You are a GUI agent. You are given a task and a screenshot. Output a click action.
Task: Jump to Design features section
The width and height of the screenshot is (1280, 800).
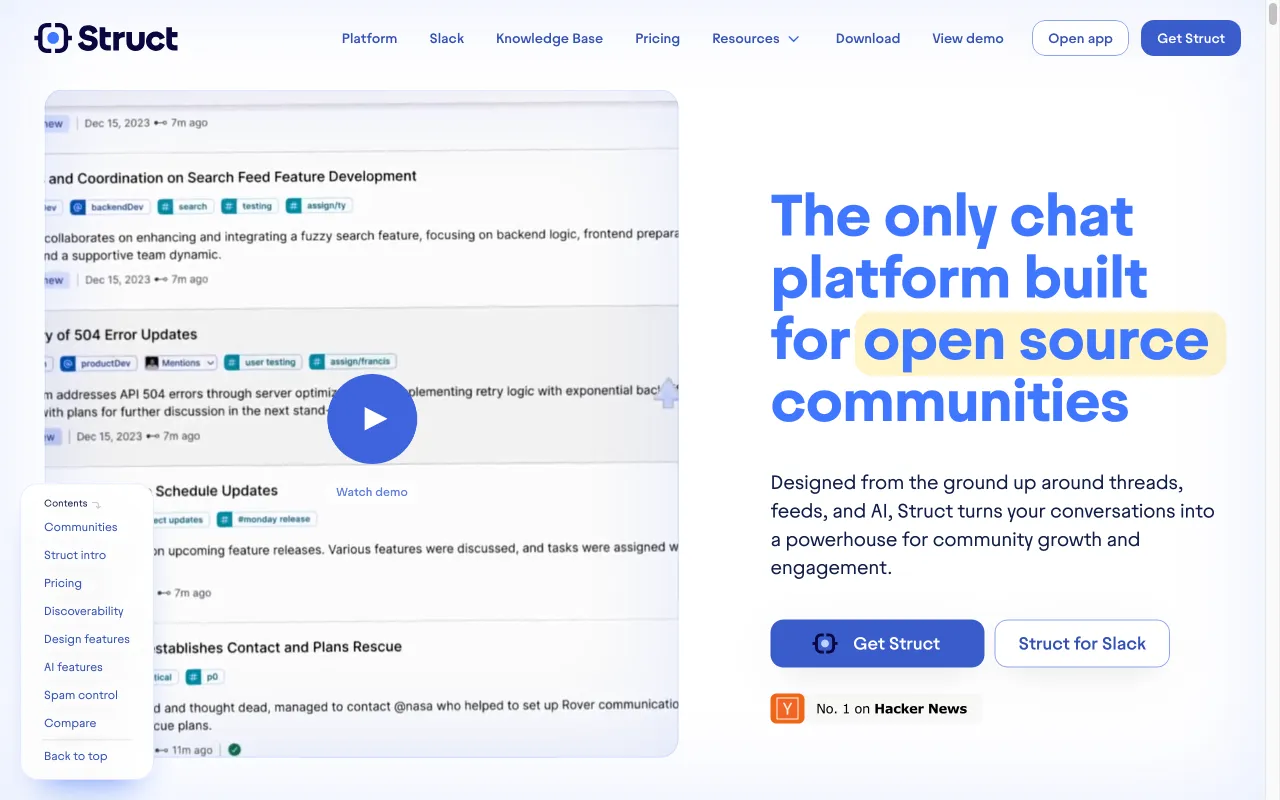[x=87, y=639]
